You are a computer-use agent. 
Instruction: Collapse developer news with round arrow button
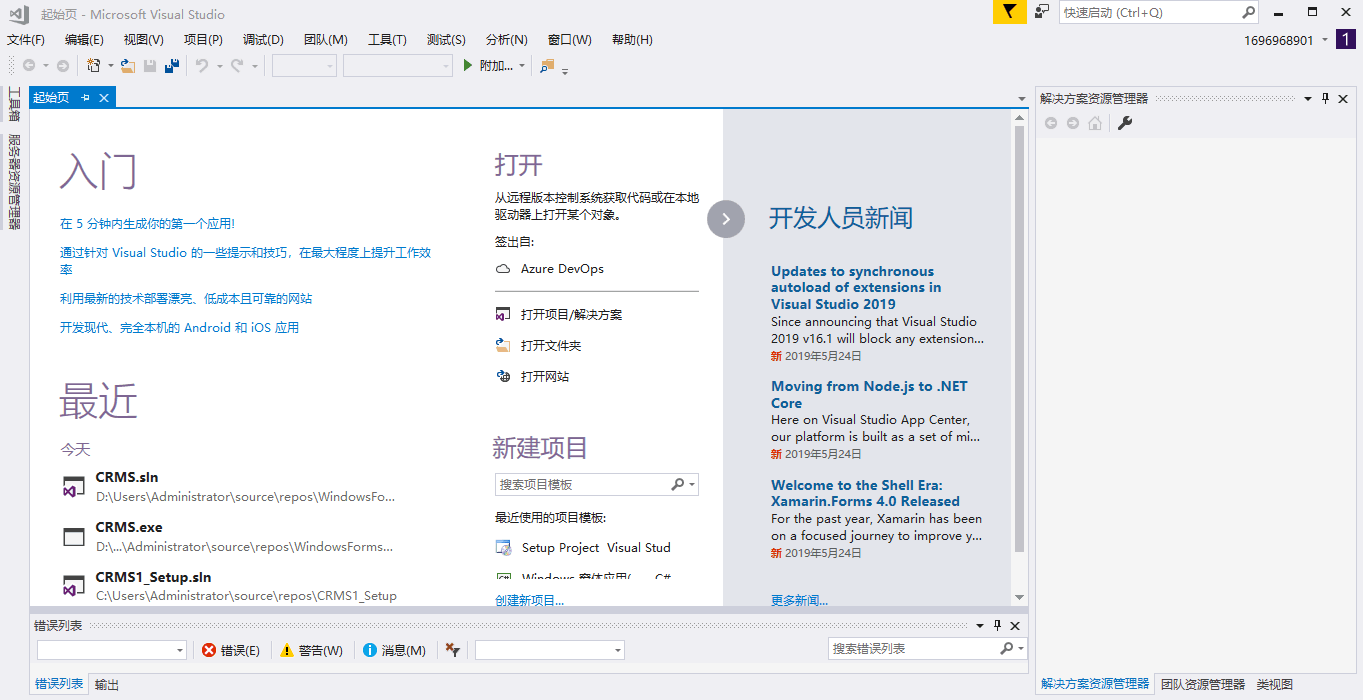tap(726, 219)
